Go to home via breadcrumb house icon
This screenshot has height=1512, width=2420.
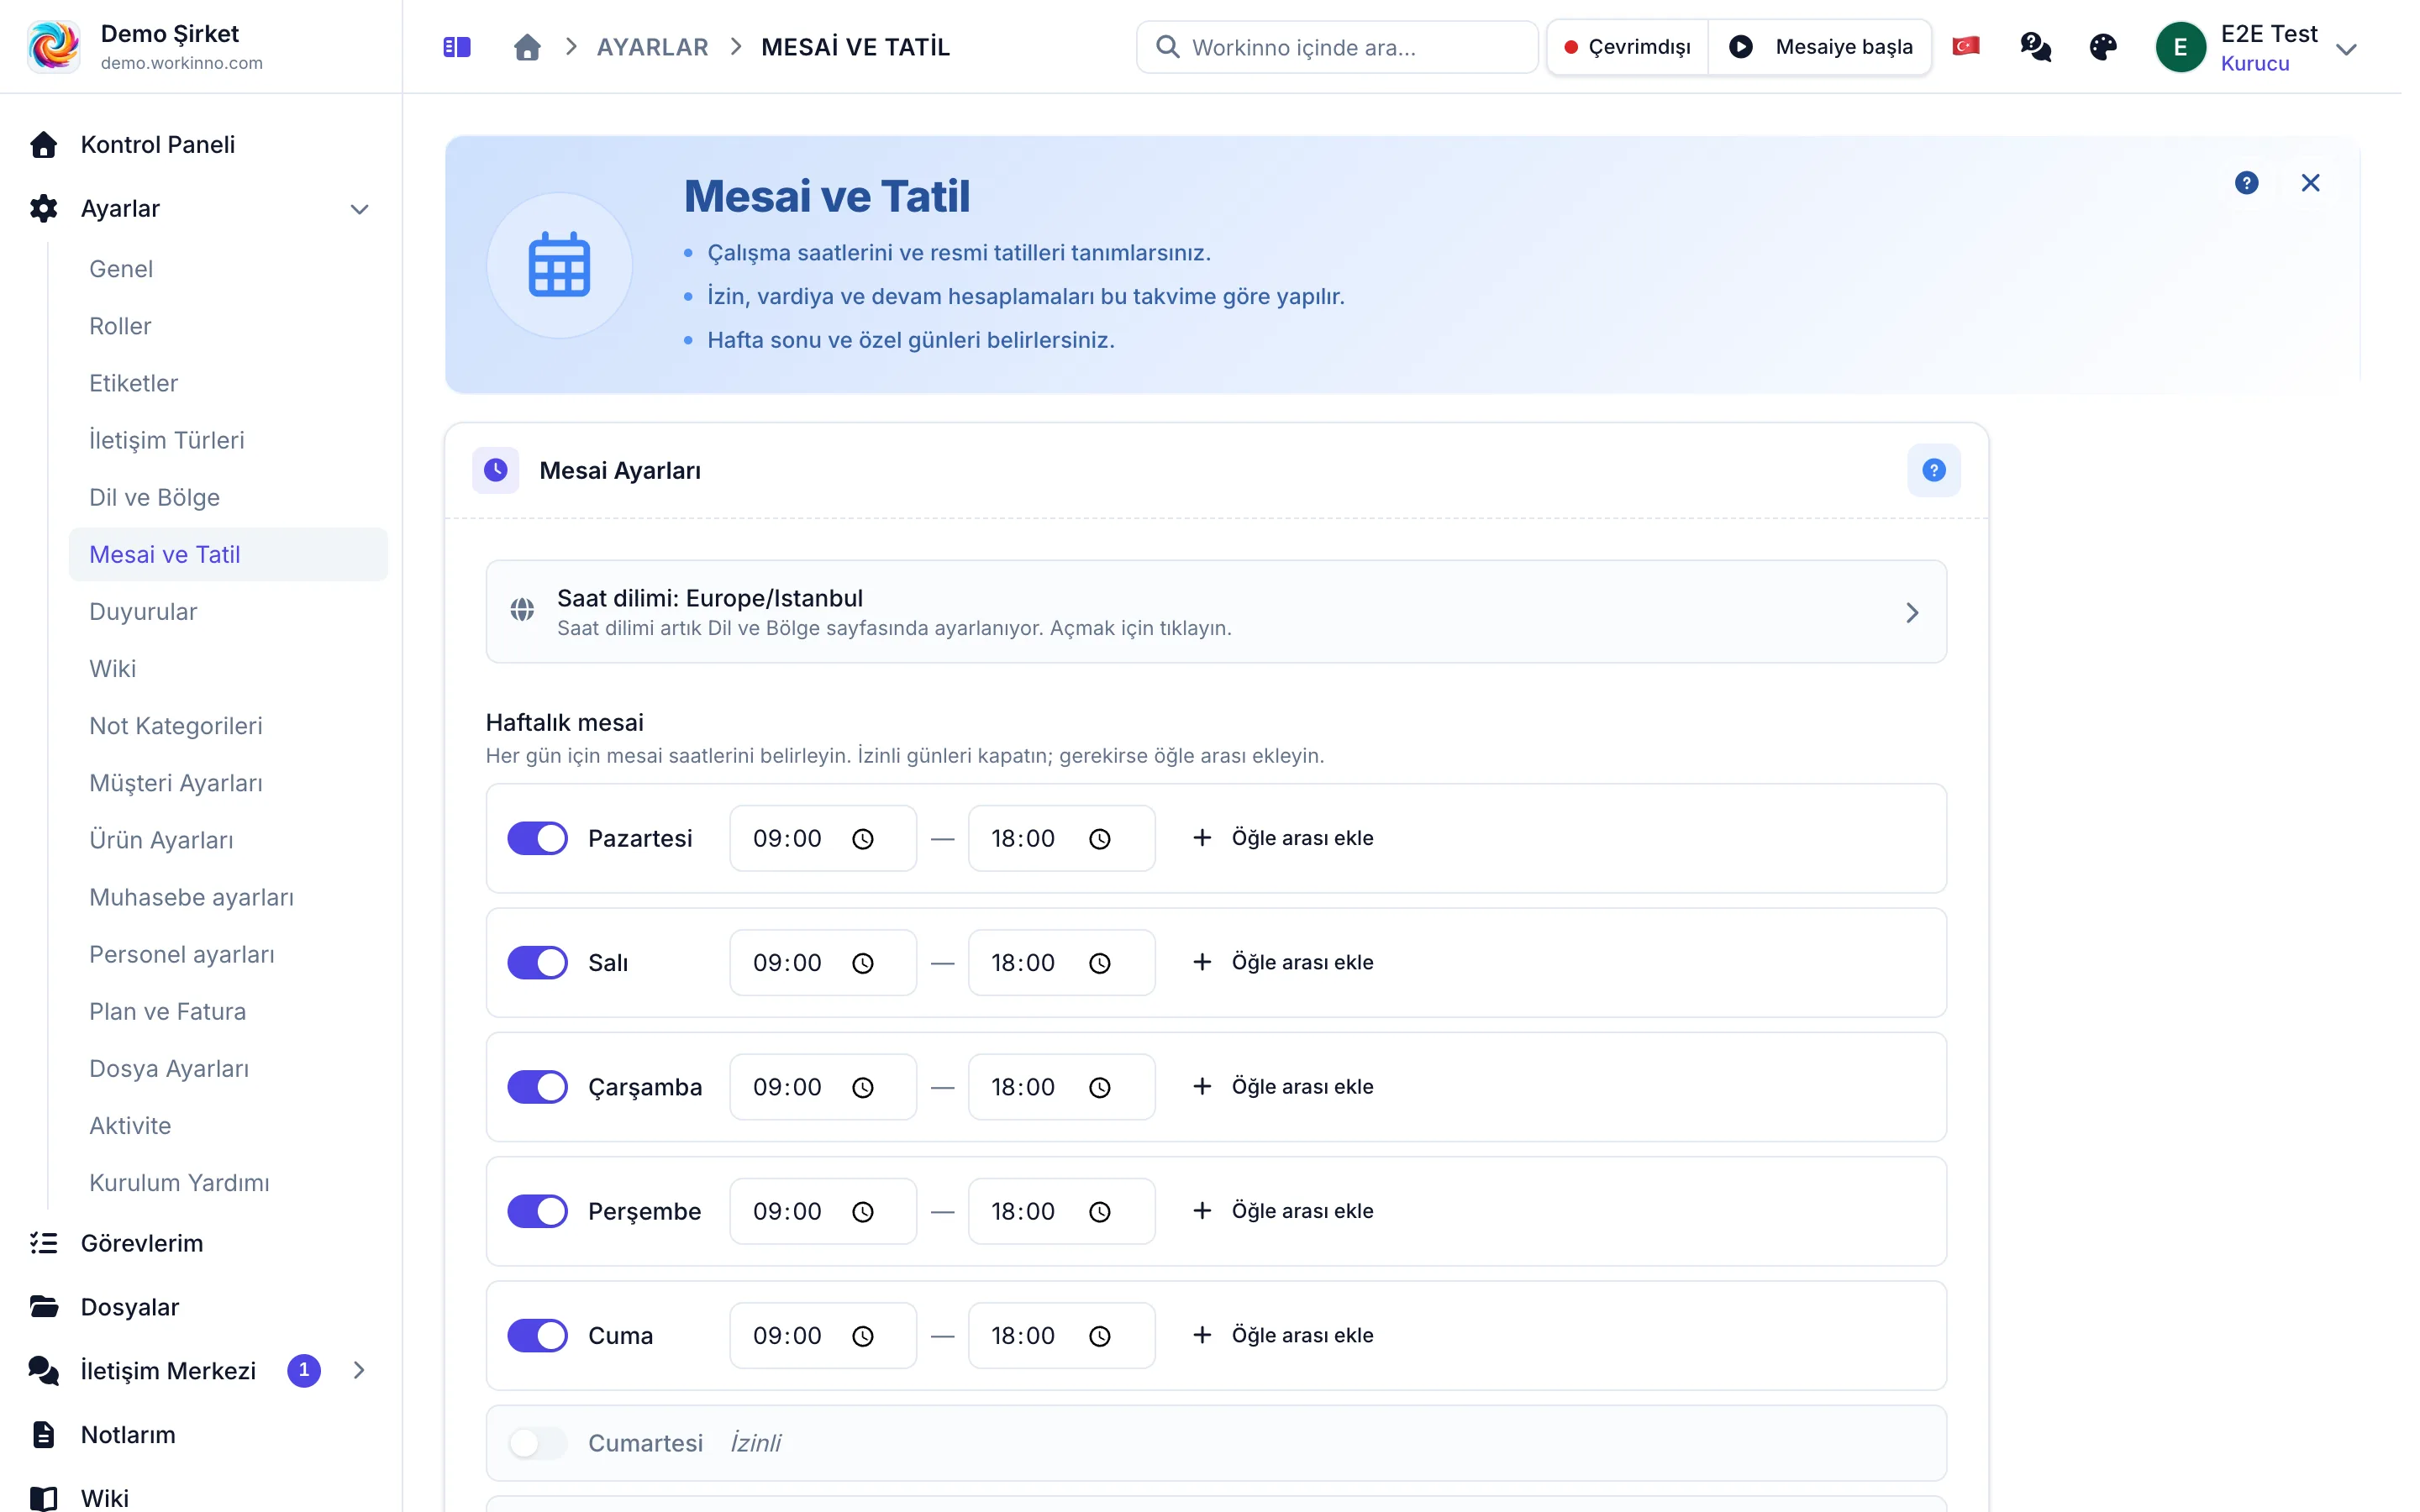[527, 47]
